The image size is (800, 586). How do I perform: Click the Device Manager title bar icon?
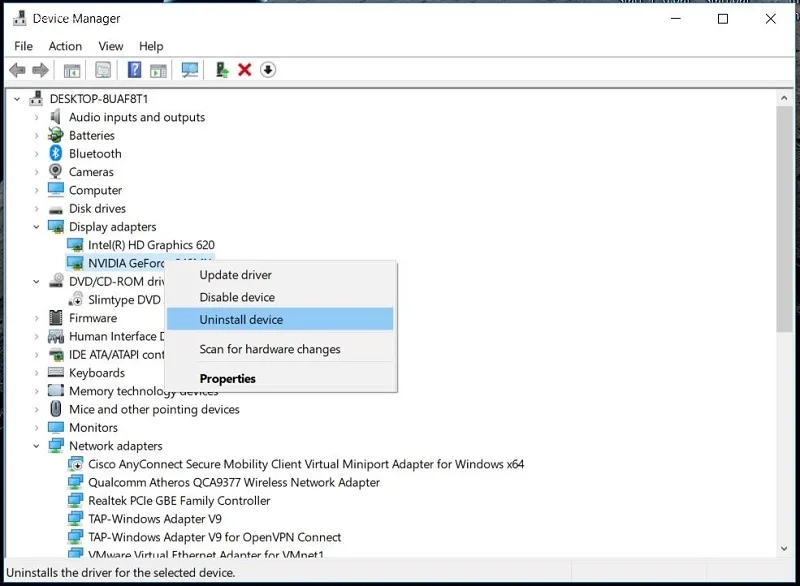pyautogui.click(x=20, y=18)
